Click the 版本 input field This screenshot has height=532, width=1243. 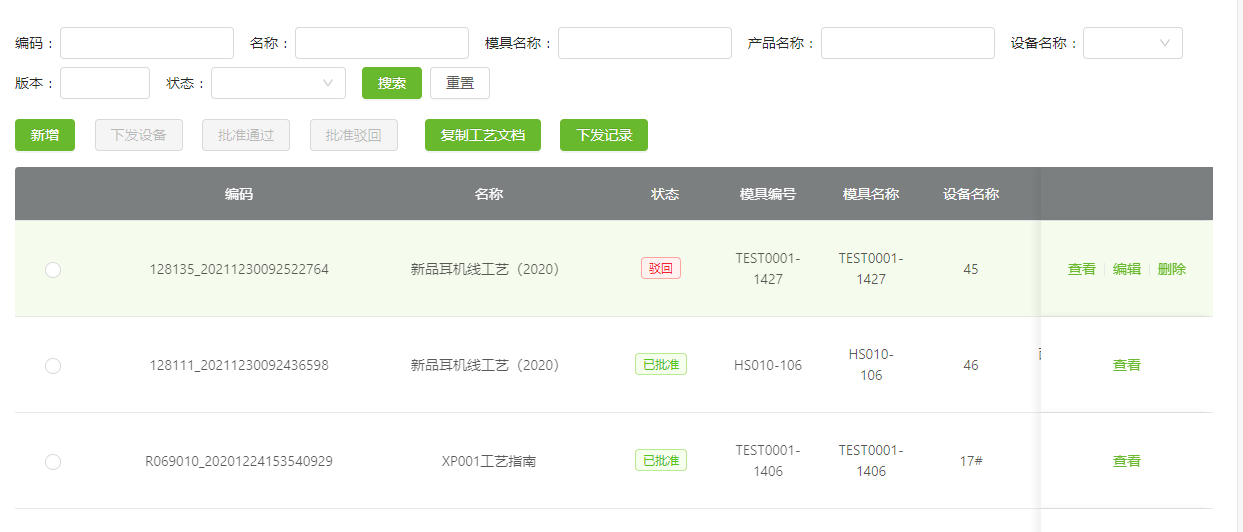coord(105,83)
